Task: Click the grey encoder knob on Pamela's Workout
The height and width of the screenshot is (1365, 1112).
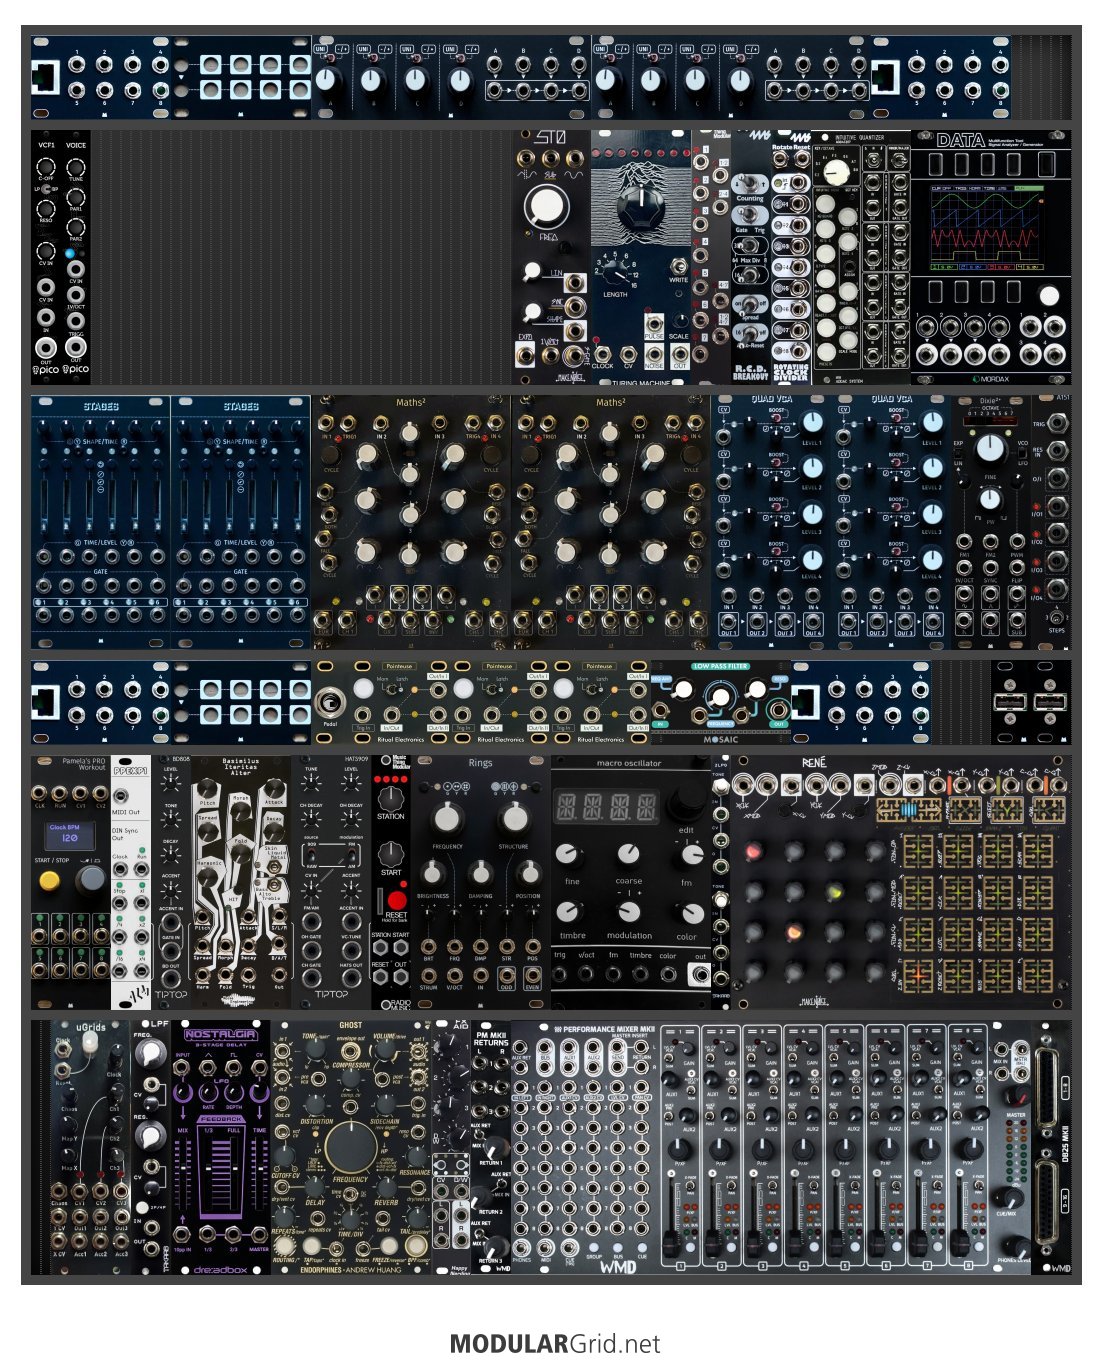Action: pos(90,879)
